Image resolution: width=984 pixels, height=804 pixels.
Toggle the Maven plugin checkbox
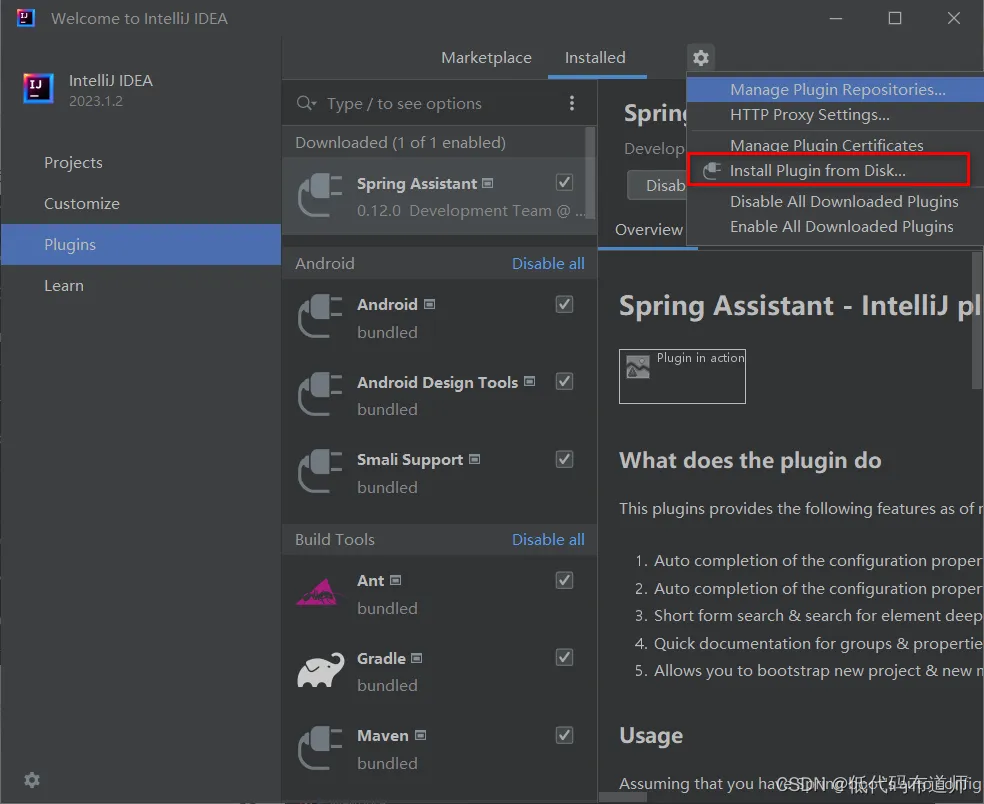[564, 736]
